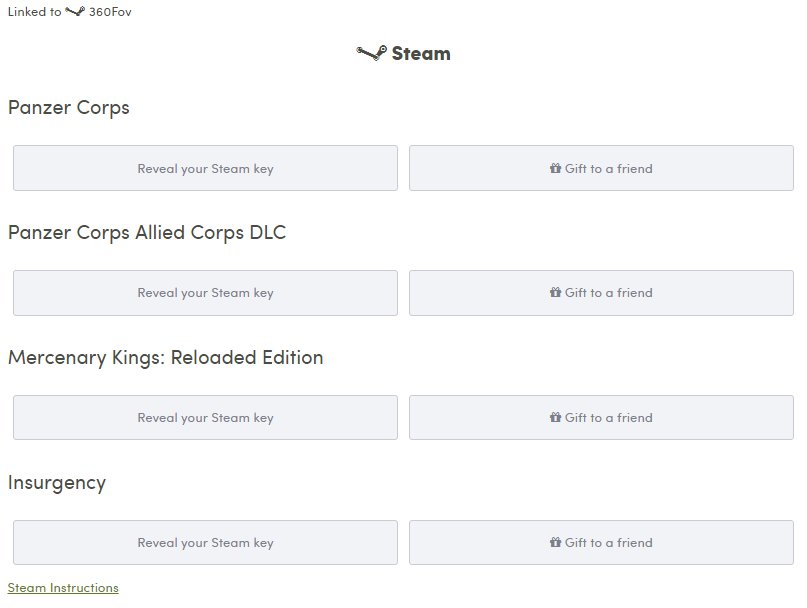Select the Panzer Corps title heading
The width and height of the screenshot is (807, 608).
(68, 108)
